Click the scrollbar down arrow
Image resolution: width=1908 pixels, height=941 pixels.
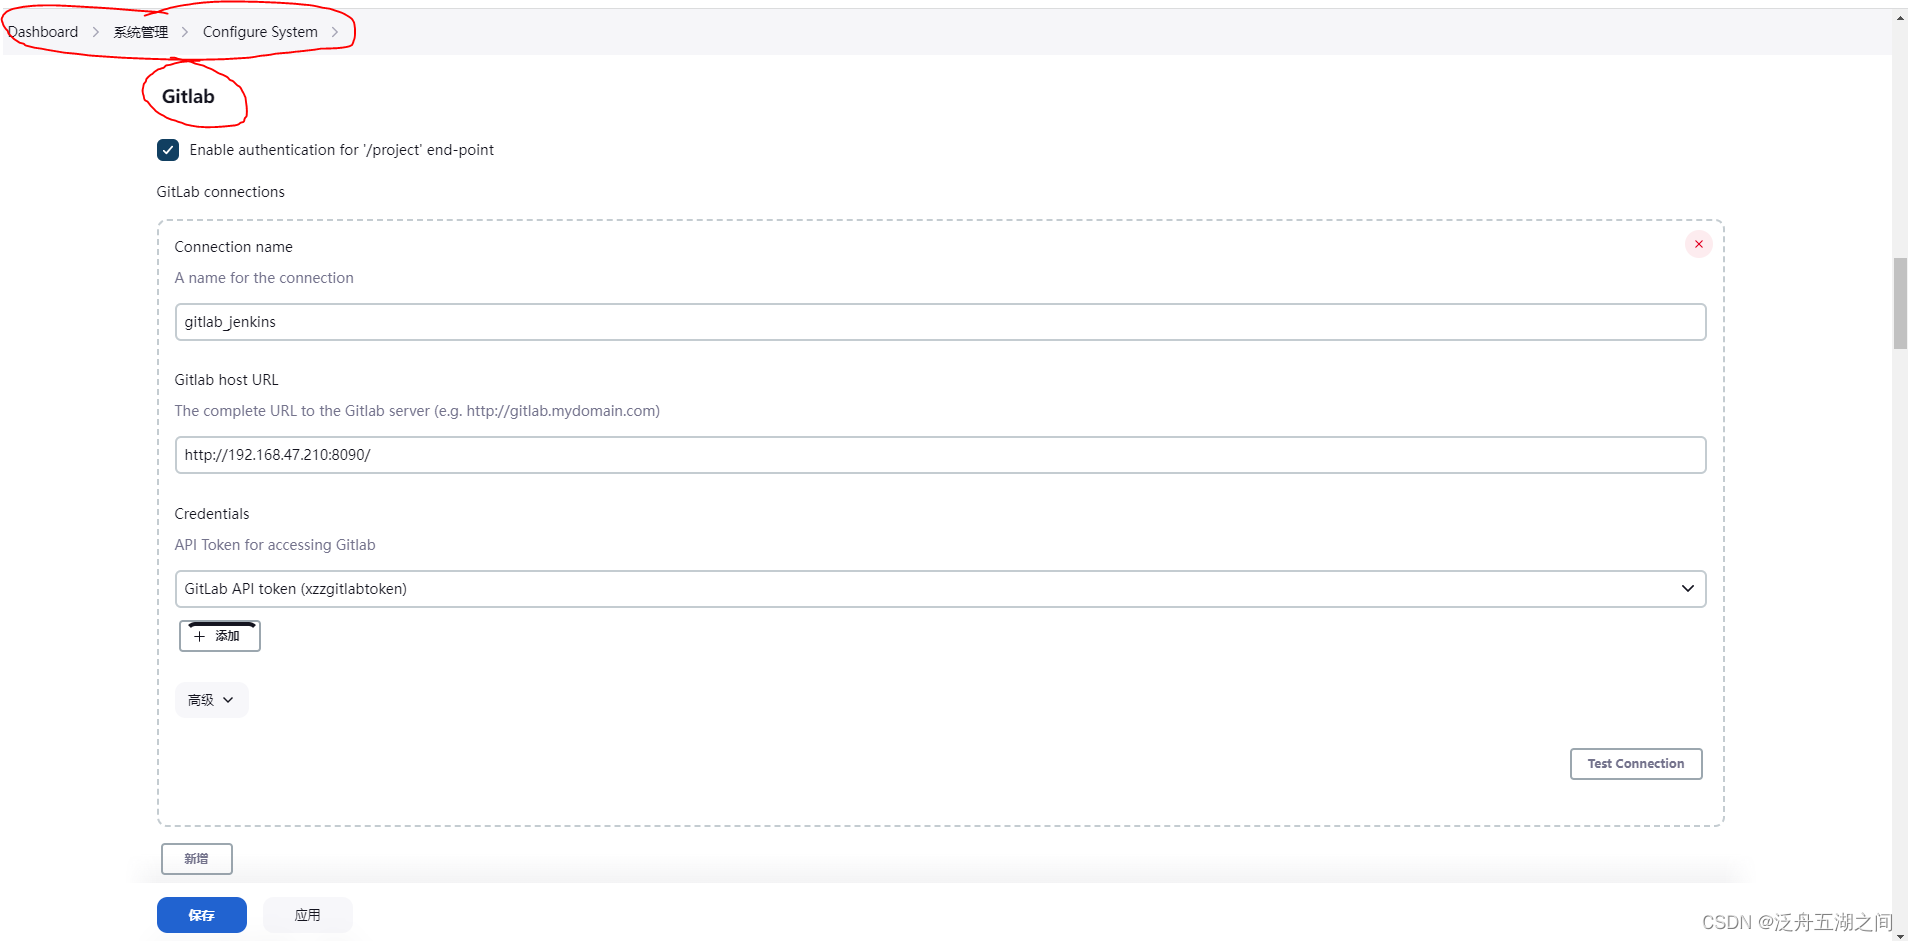(x=1900, y=934)
